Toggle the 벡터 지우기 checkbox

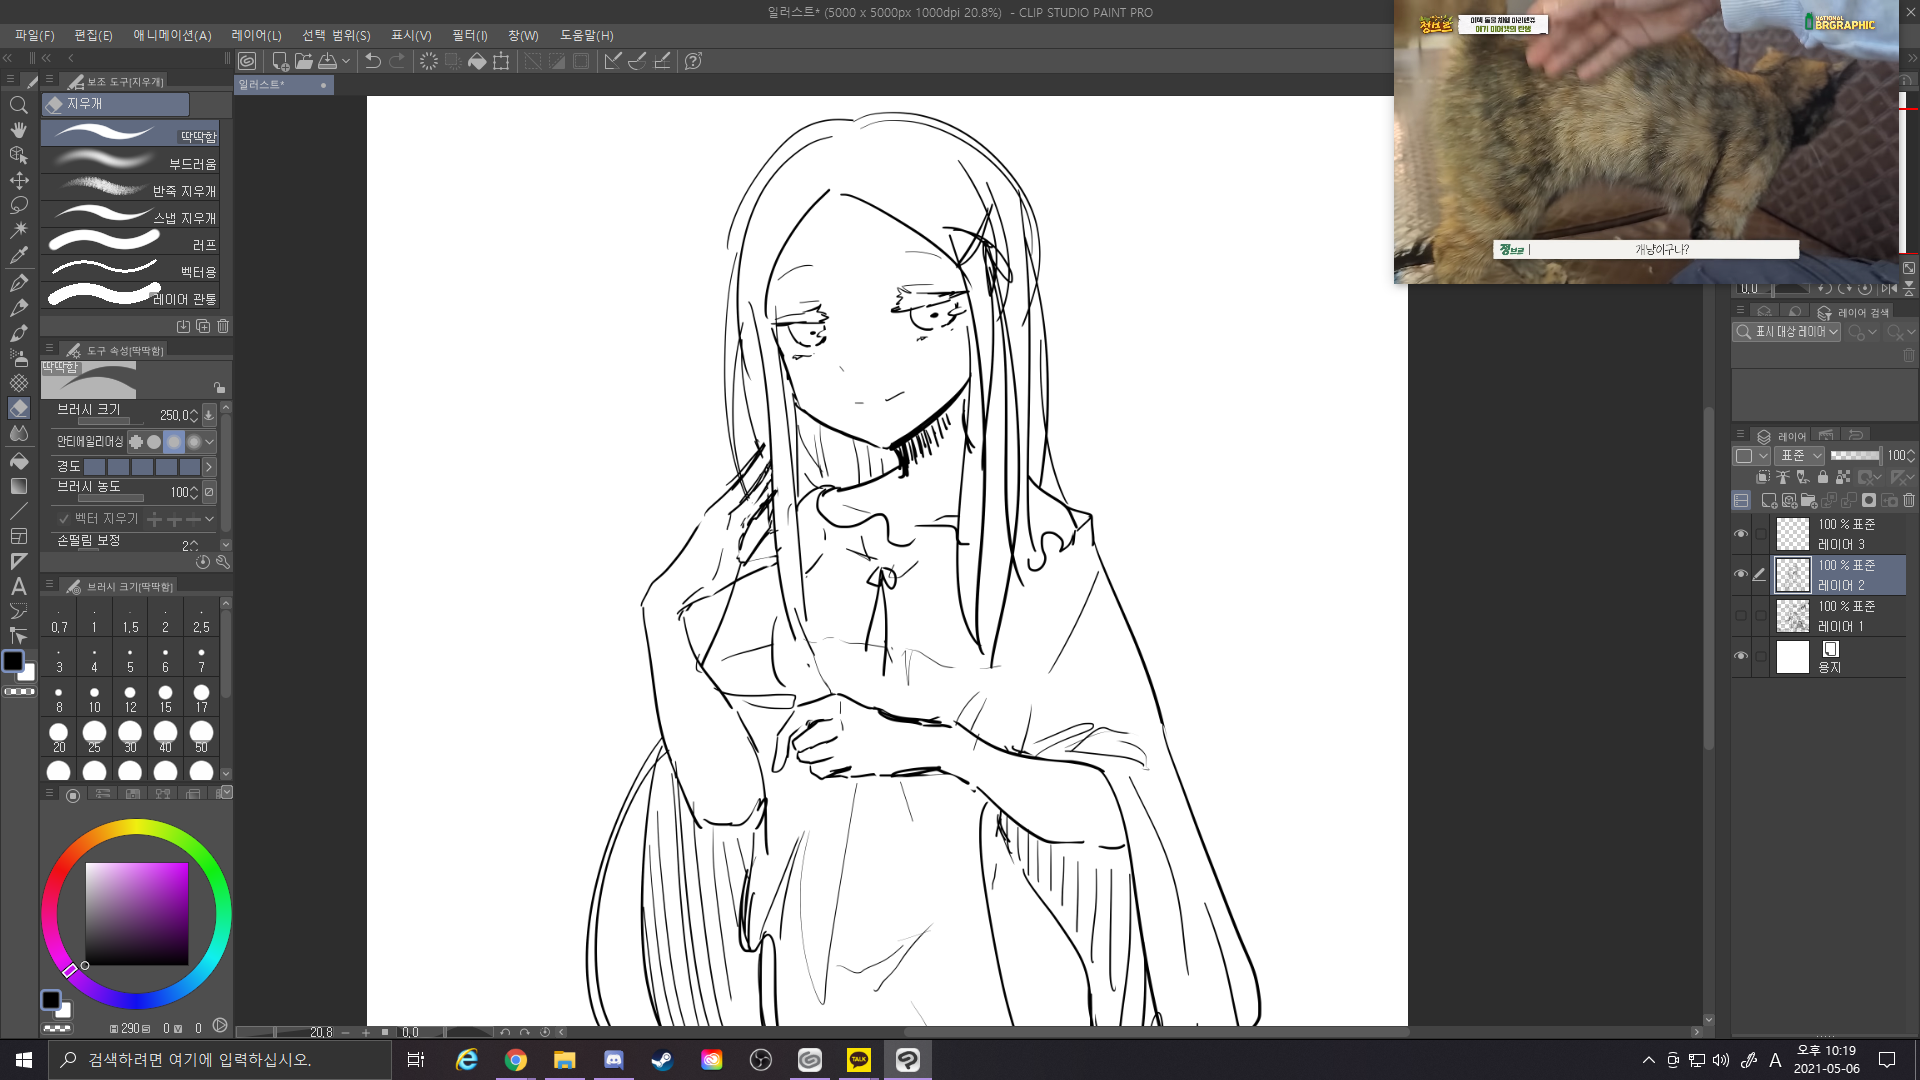pyautogui.click(x=64, y=519)
